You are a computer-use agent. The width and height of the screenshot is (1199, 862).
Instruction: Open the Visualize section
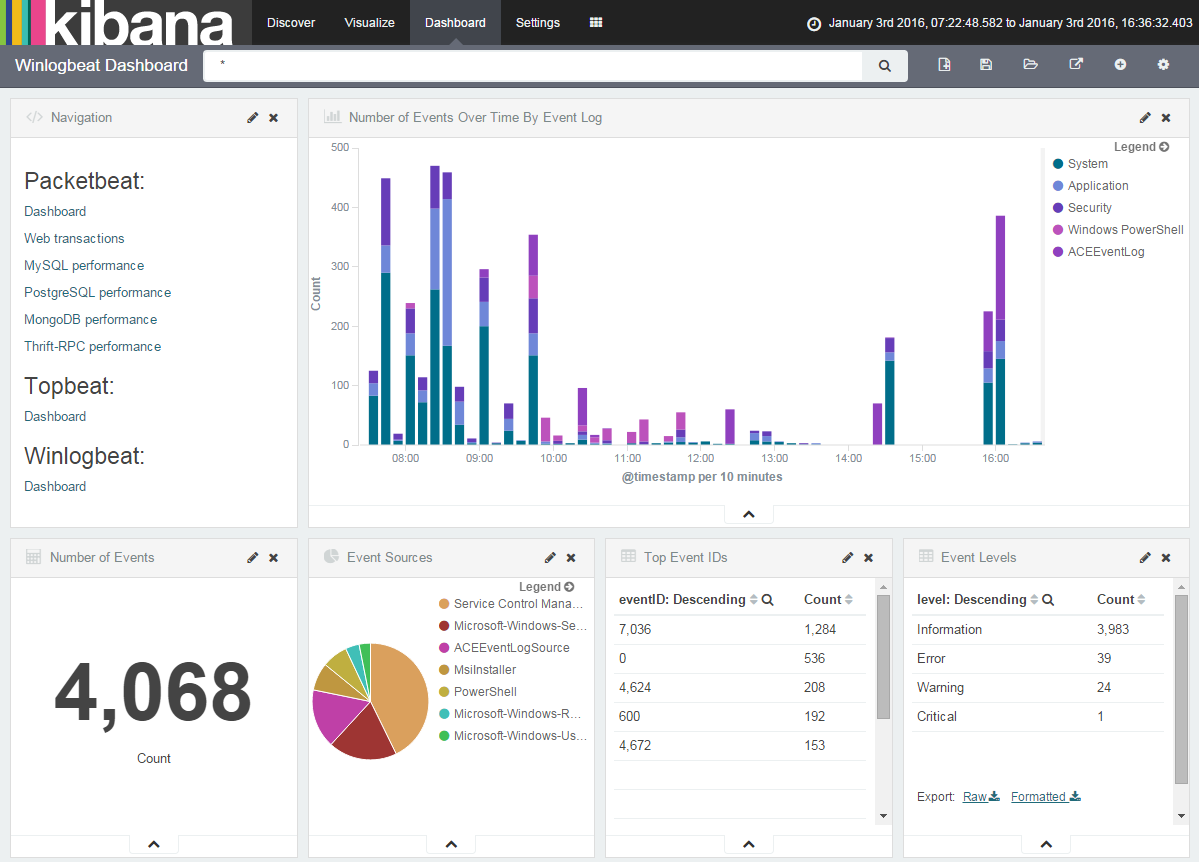(x=369, y=22)
